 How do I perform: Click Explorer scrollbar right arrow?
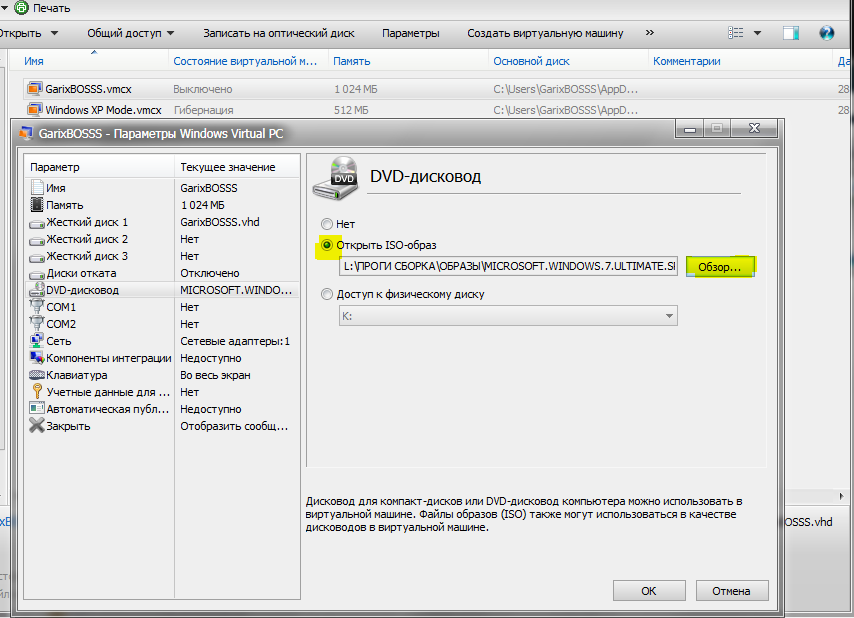pos(841,496)
